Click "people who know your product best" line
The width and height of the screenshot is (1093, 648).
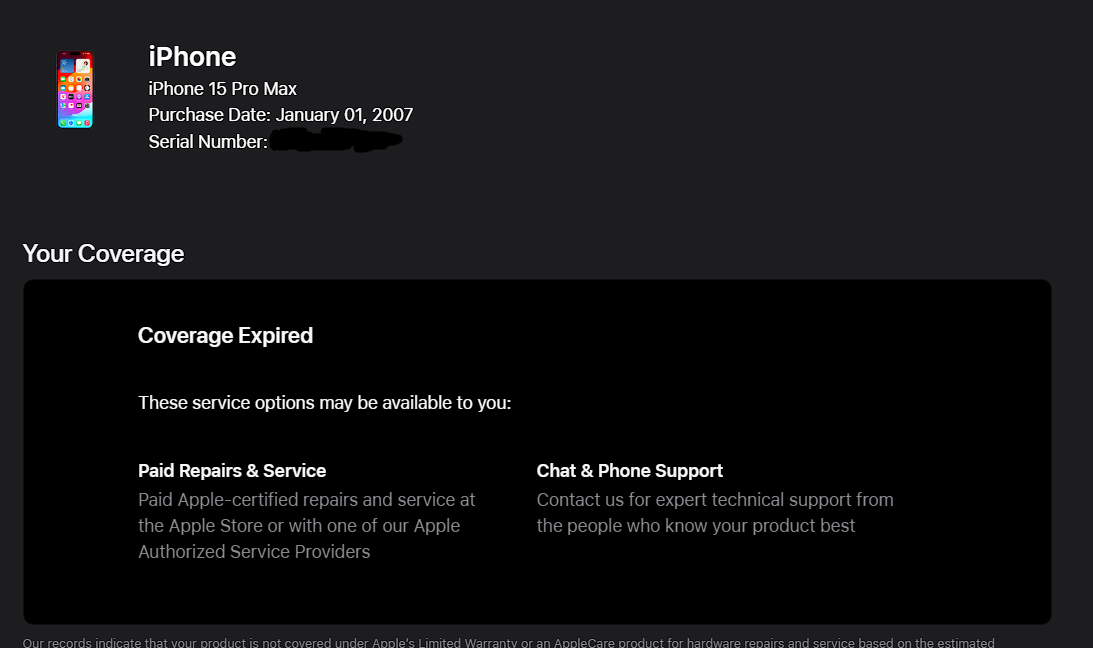tap(695, 526)
